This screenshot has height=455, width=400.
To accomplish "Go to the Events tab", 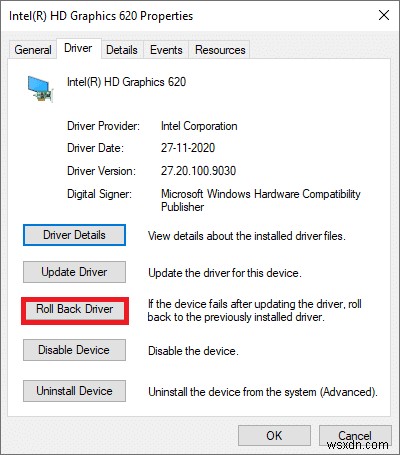I will [x=166, y=50].
